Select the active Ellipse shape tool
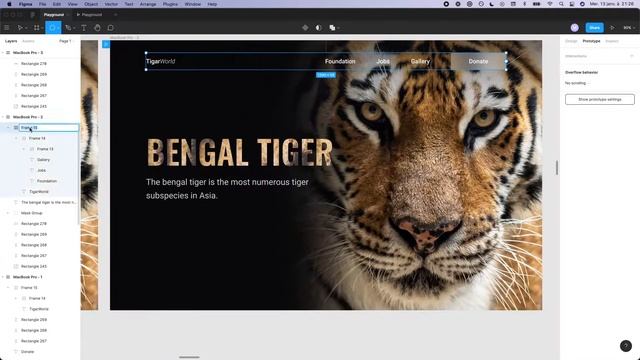 (x=52, y=28)
